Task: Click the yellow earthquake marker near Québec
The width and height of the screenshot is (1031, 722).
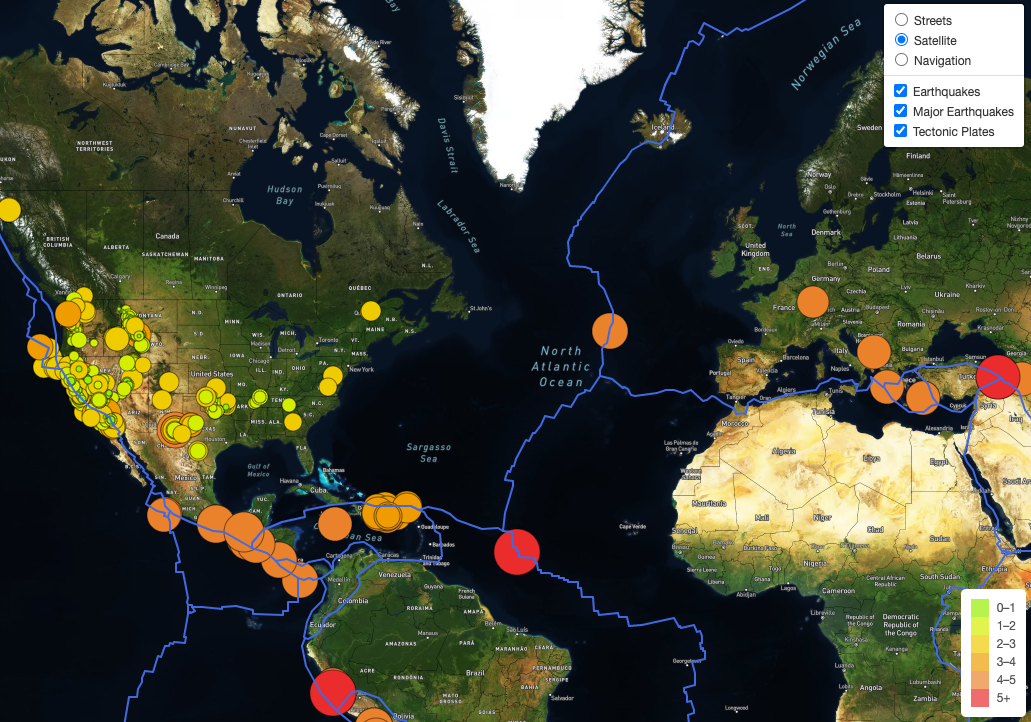Action: coord(371,310)
